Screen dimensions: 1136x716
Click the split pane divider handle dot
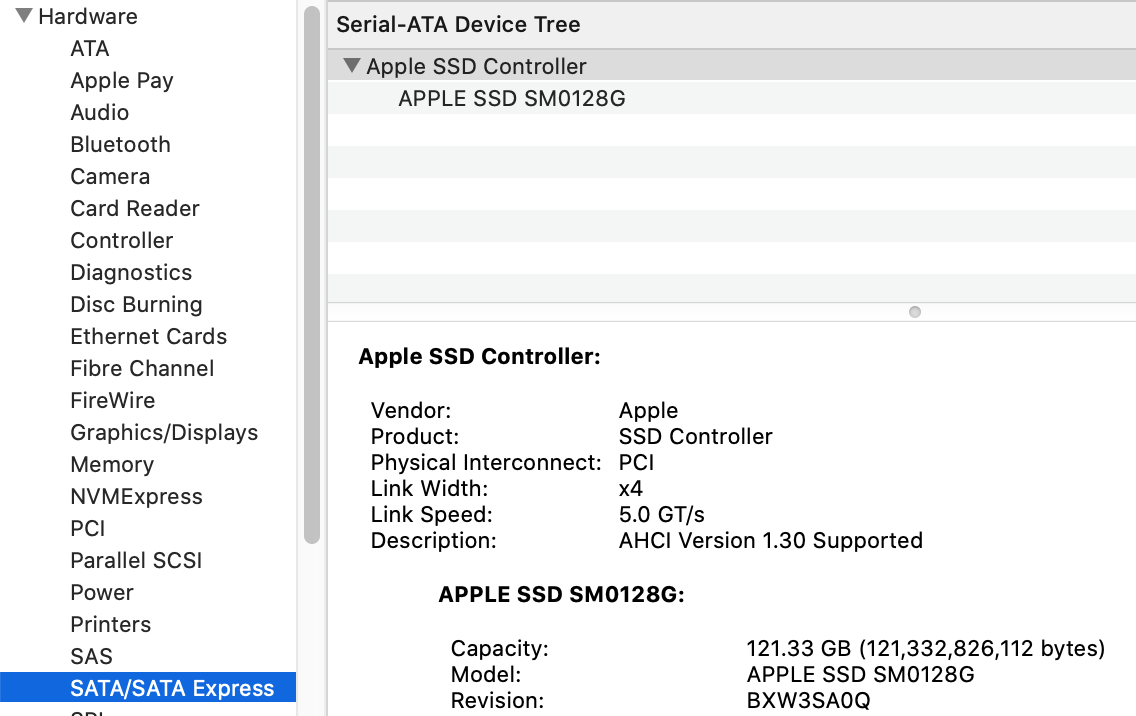coord(915,312)
